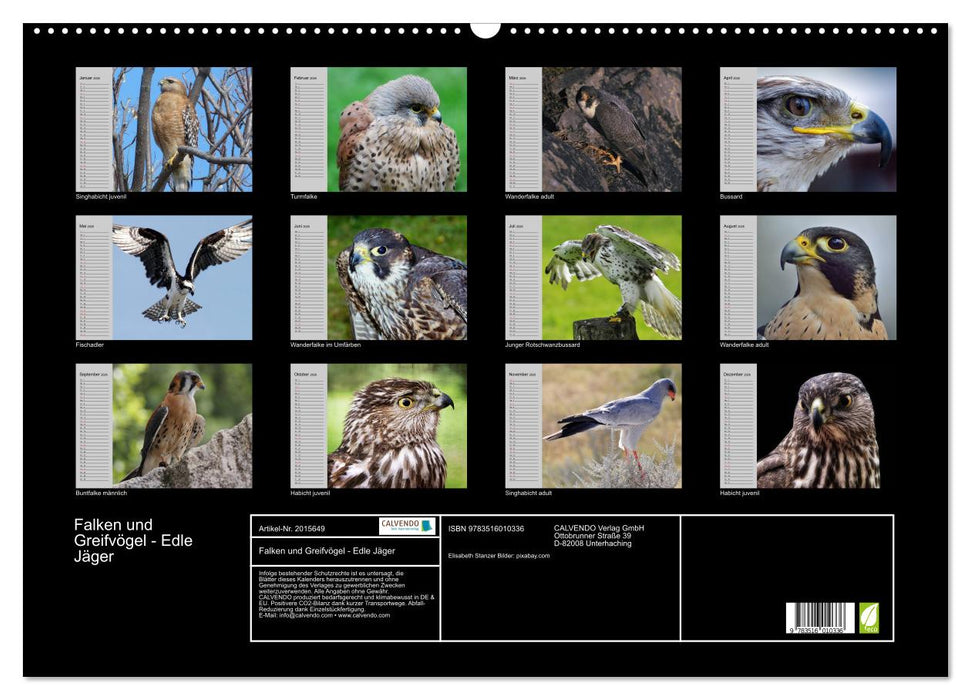
Task: Click the Januar date checklist column
Action: point(95,135)
